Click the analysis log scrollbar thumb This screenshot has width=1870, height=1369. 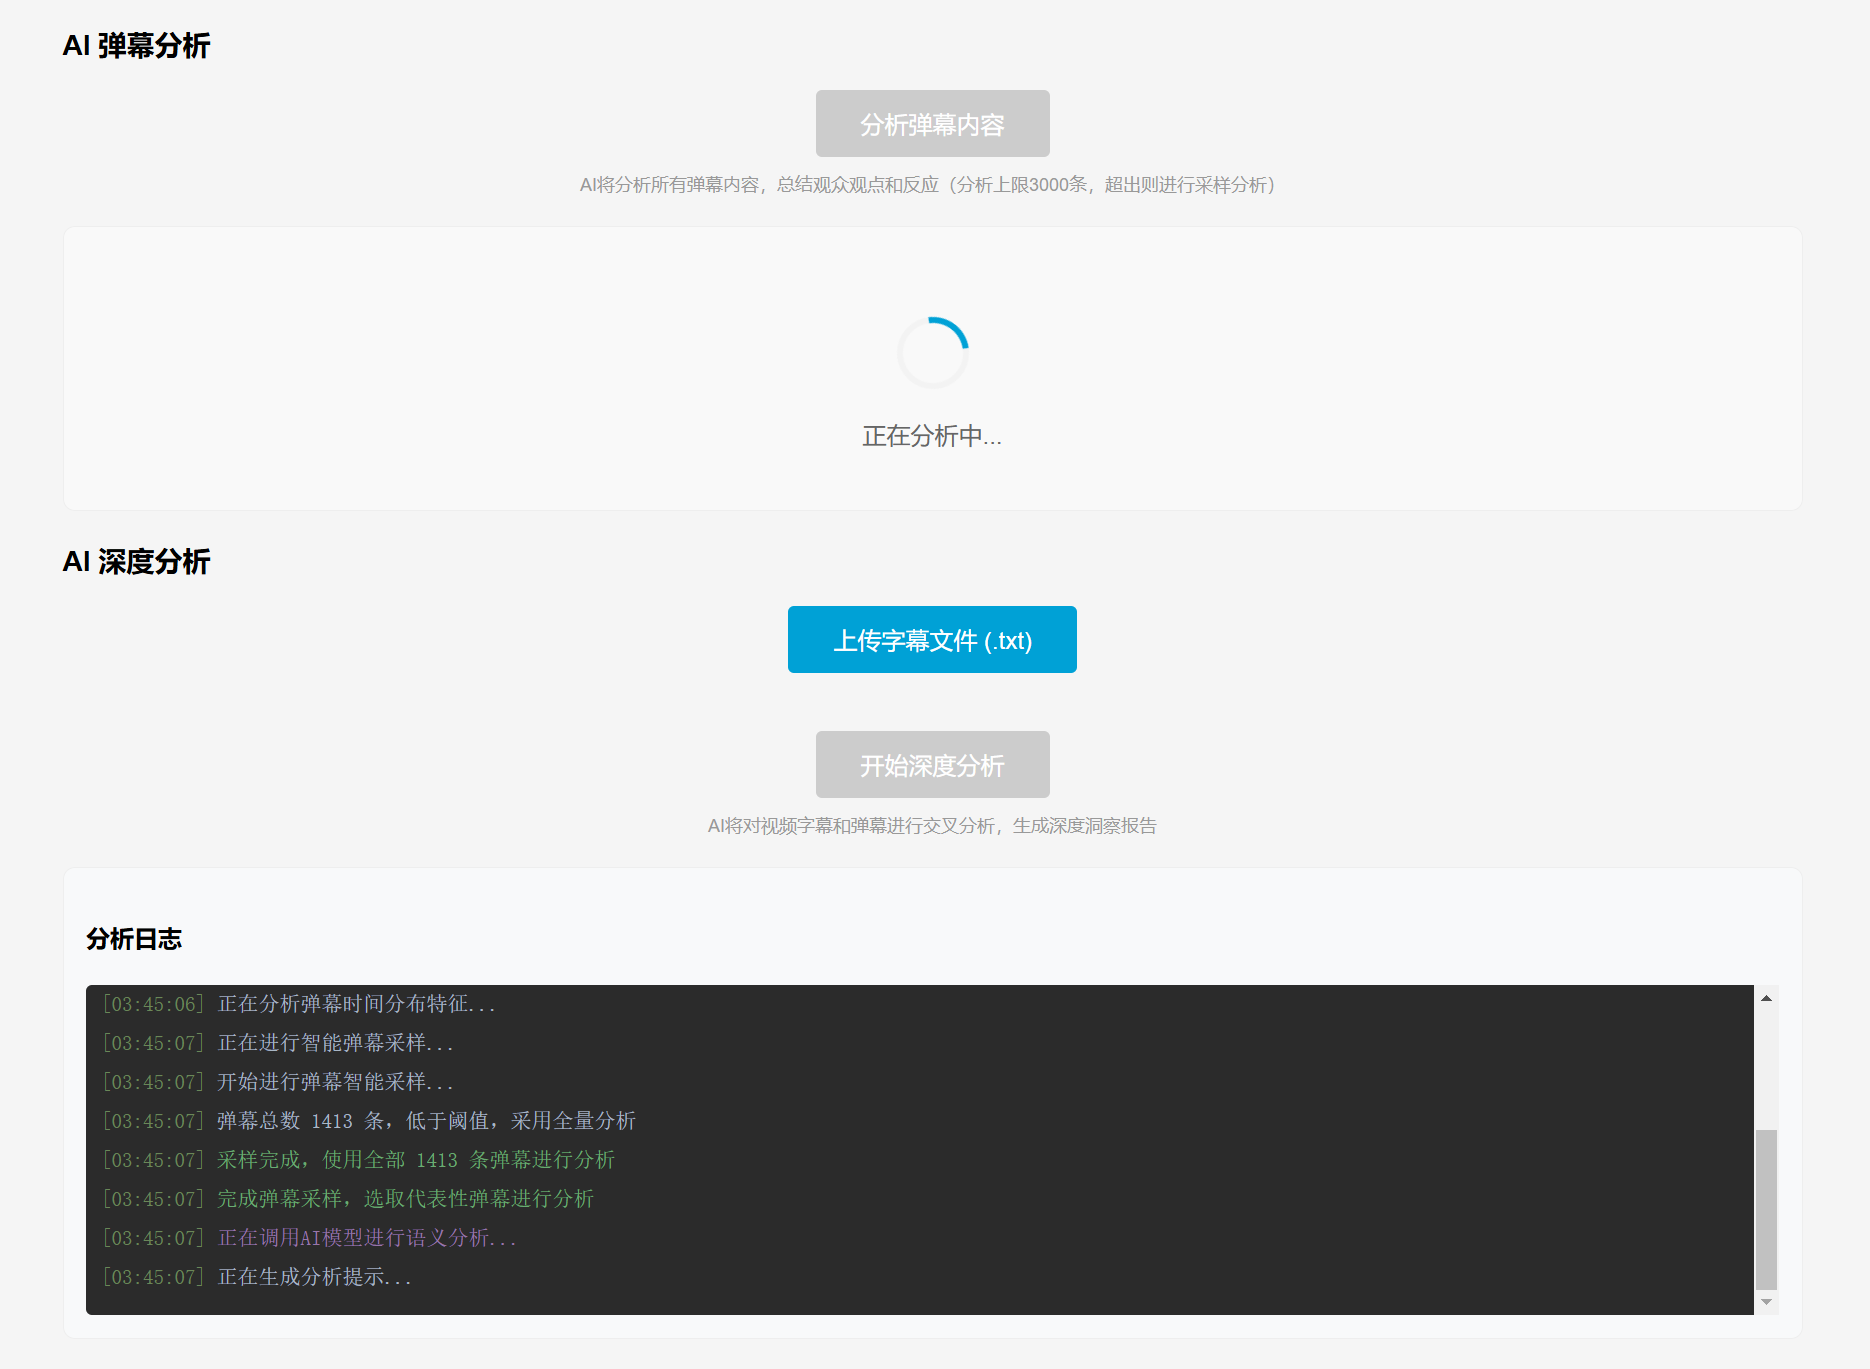pos(1766,1208)
